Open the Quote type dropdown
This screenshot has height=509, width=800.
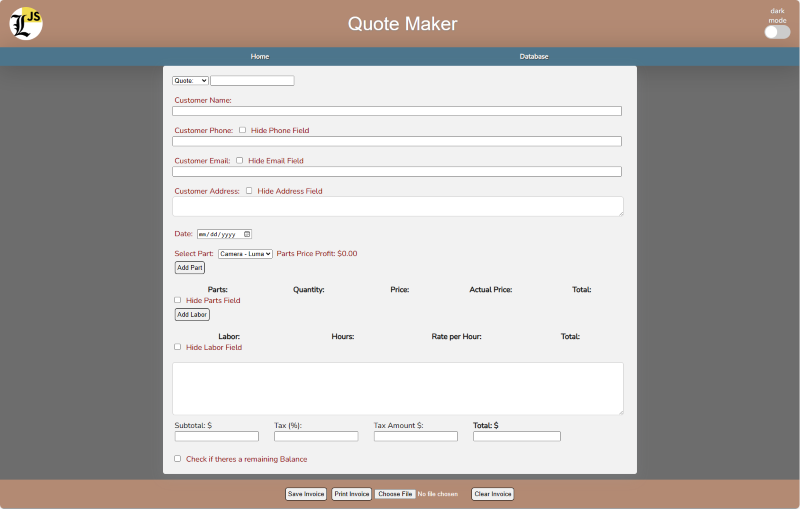(190, 81)
